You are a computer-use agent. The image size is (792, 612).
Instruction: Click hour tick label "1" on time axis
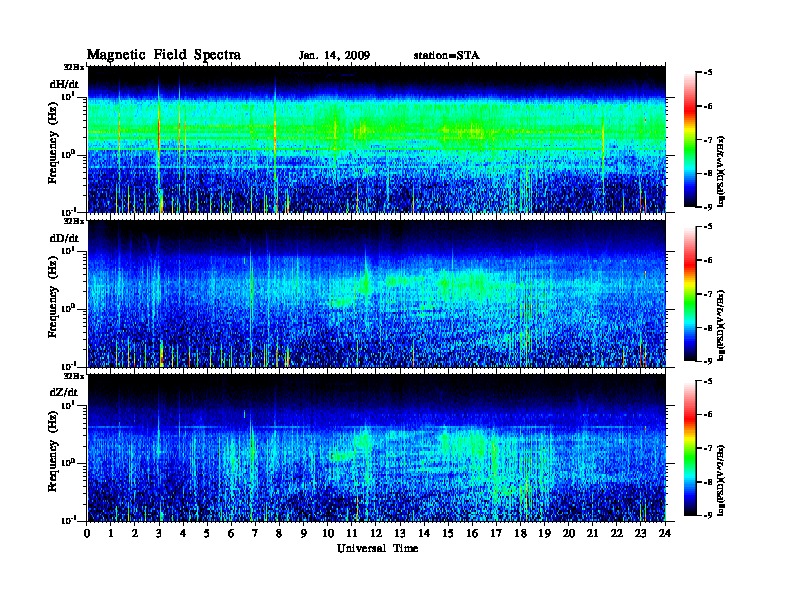(x=111, y=533)
